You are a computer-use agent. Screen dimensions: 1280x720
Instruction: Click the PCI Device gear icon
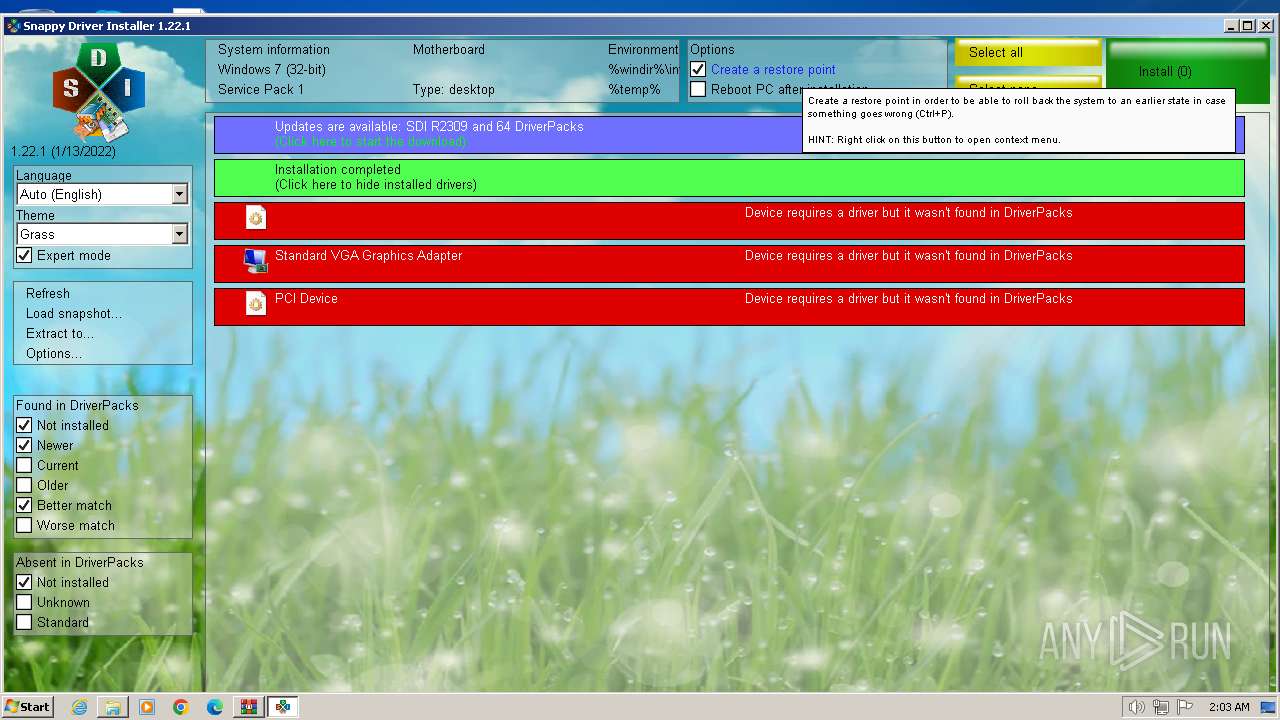coord(256,304)
